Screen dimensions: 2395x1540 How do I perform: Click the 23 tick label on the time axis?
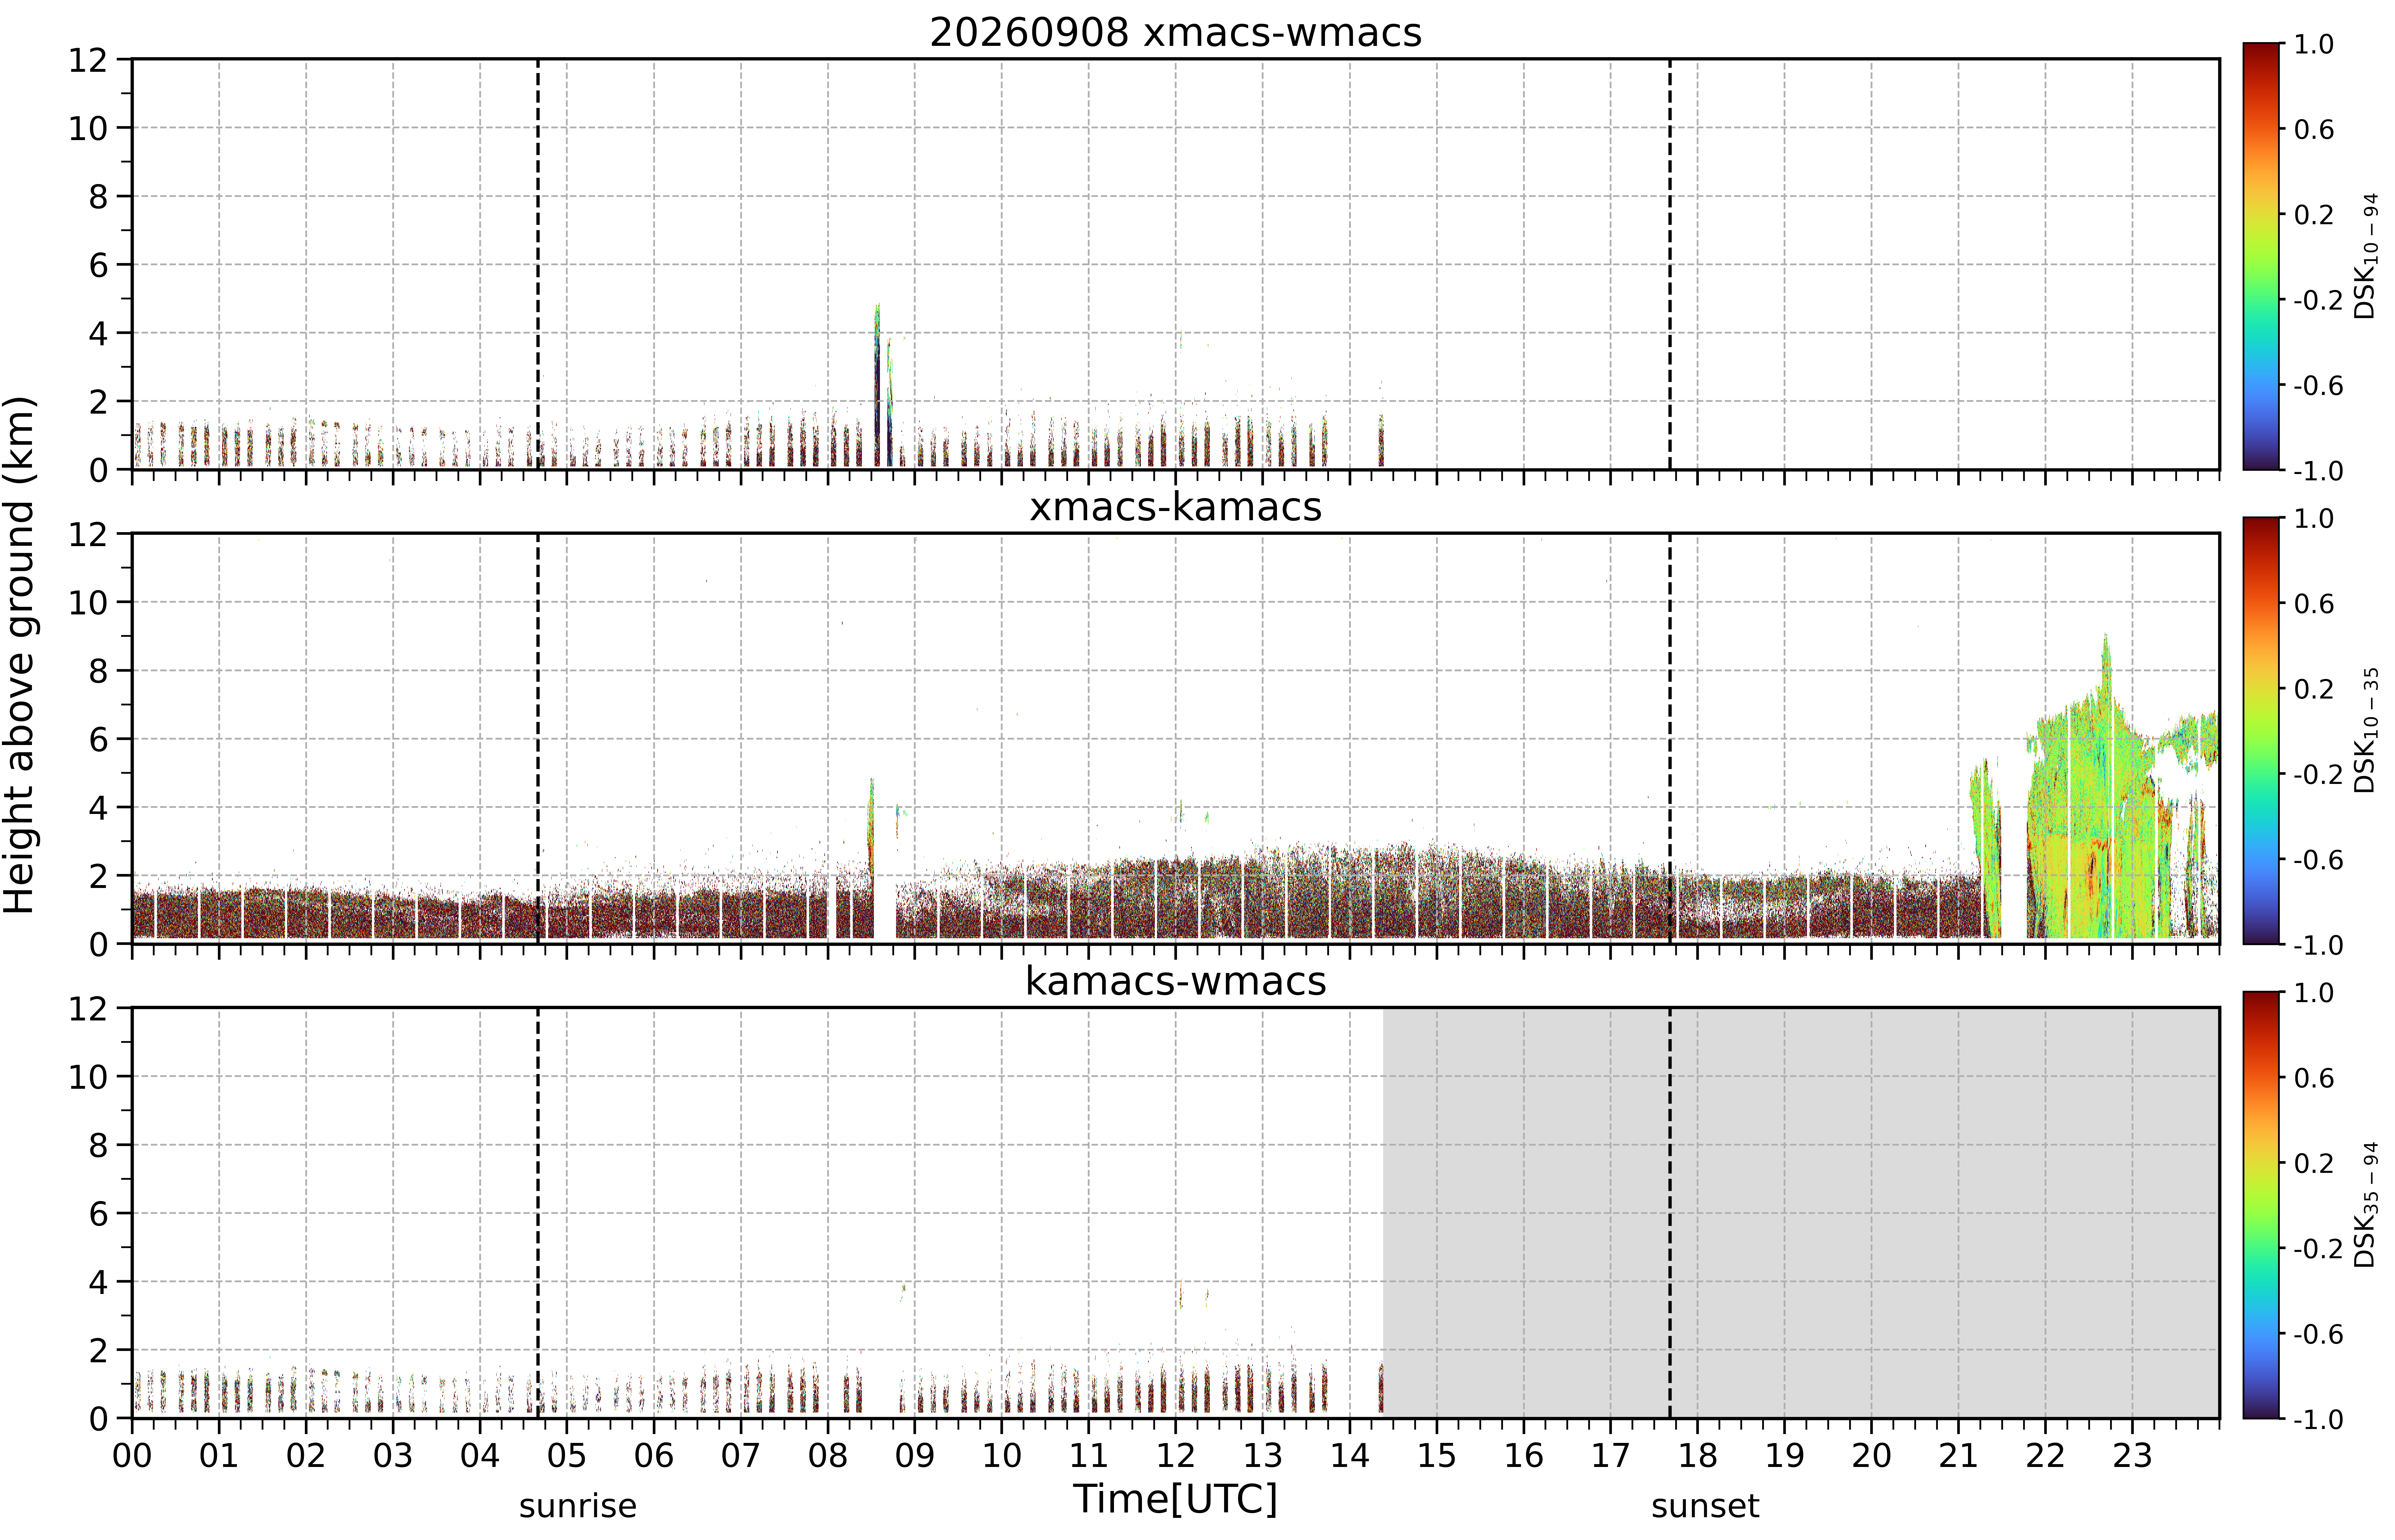(2132, 1455)
